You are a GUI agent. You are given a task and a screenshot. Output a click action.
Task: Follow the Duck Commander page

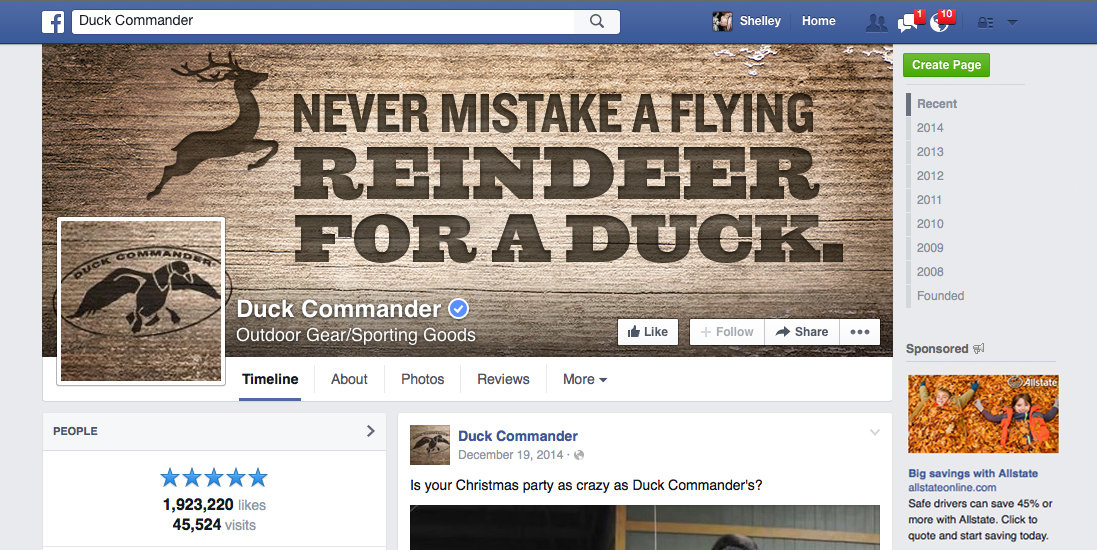point(727,332)
